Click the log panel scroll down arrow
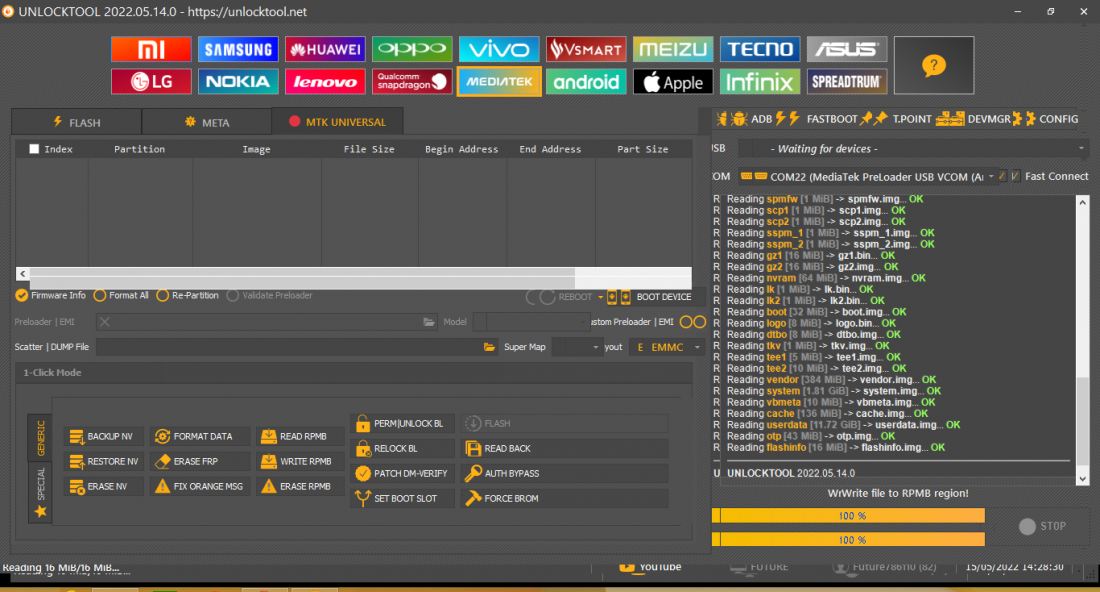The width and height of the screenshot is (1100, 592). pyautogui.click(x=1082, y=479)
